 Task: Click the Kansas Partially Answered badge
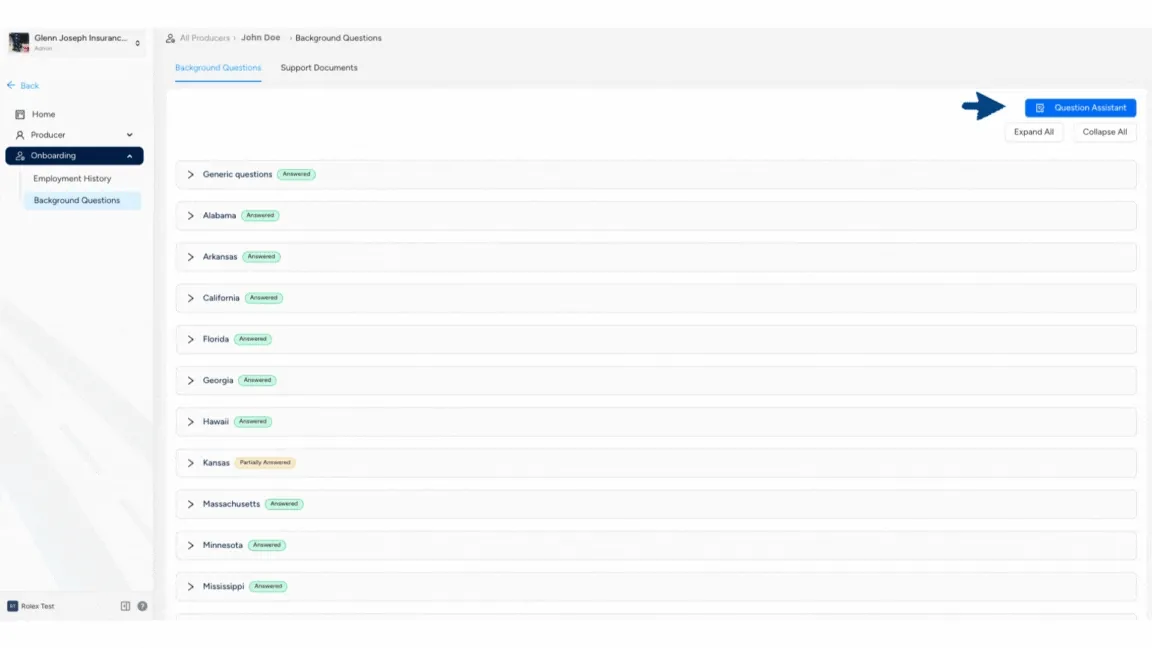coord(265,463)
